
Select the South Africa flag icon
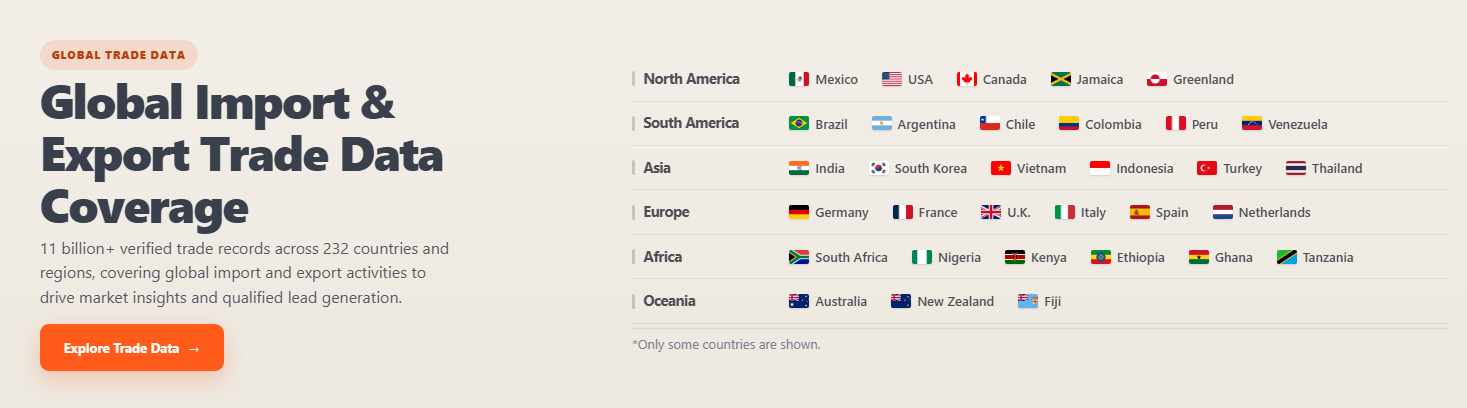coord(799,257)
